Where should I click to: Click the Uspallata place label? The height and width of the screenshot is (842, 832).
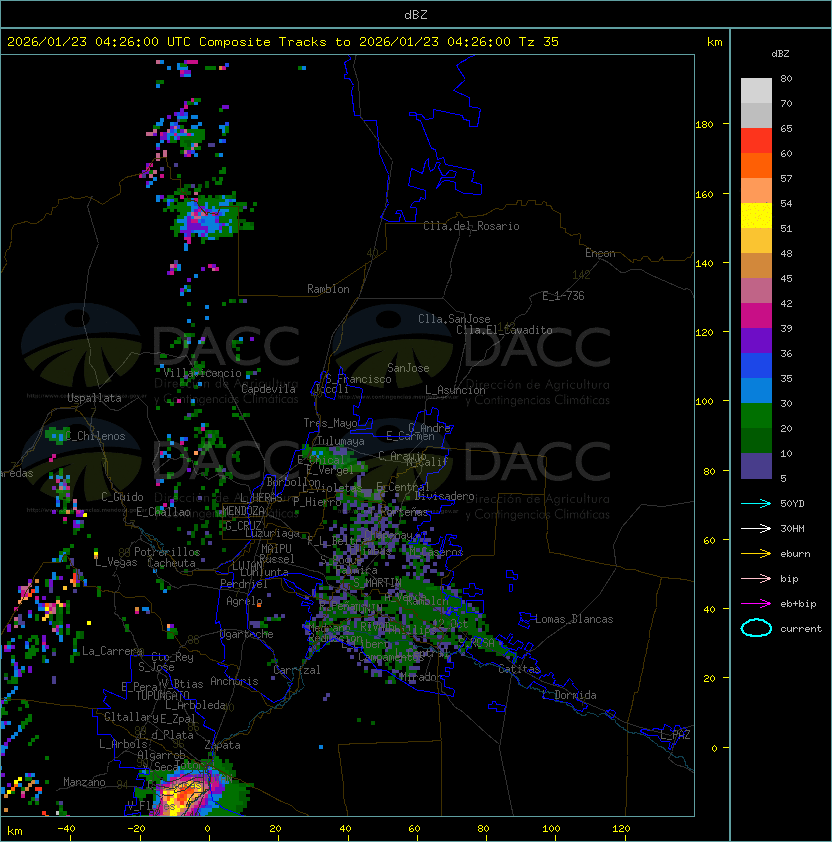(x=94, y=398)
